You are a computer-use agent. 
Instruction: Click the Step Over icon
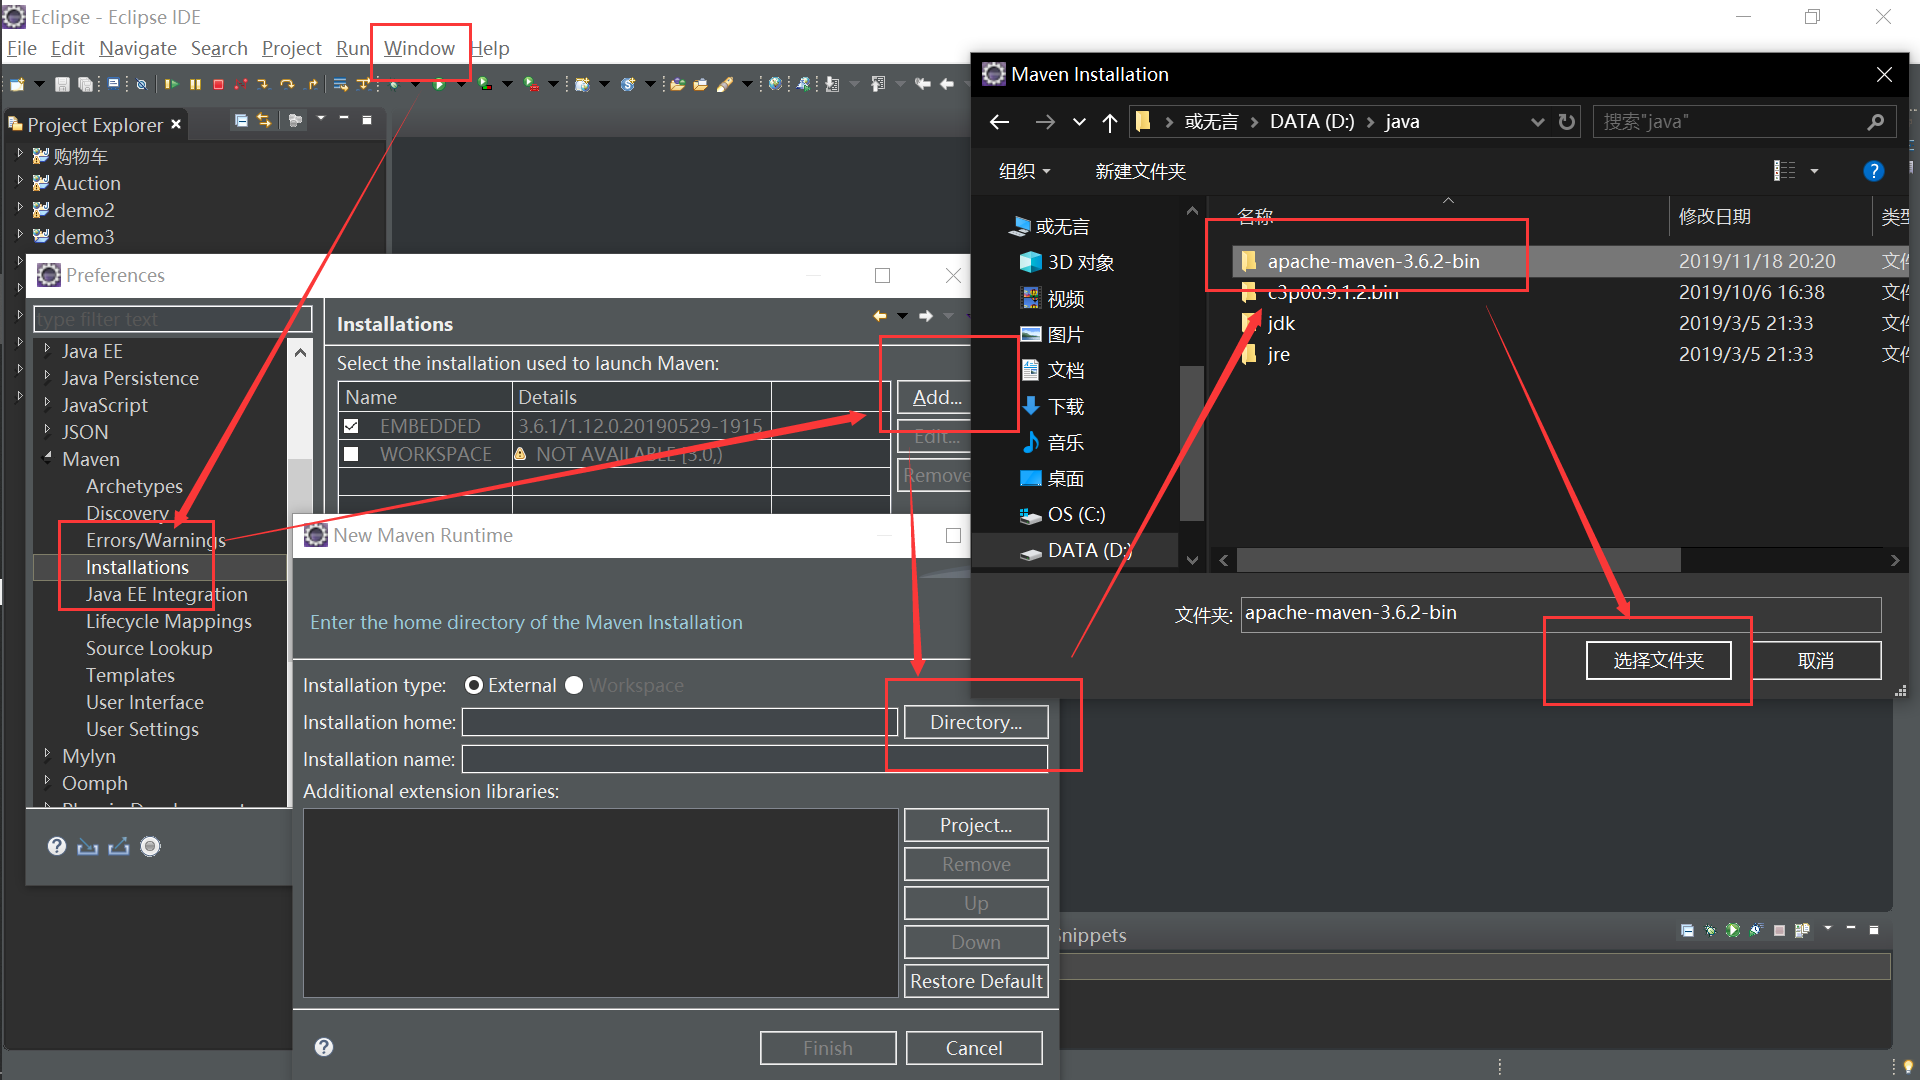tap(287, 84)
